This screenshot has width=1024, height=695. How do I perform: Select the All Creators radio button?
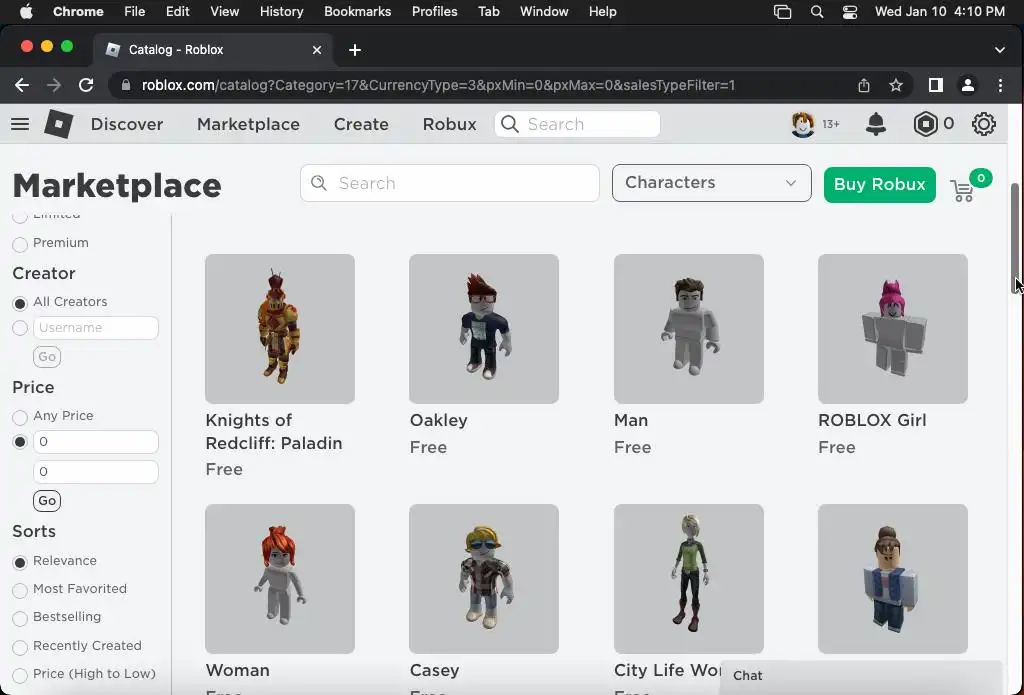coord(20,303)
